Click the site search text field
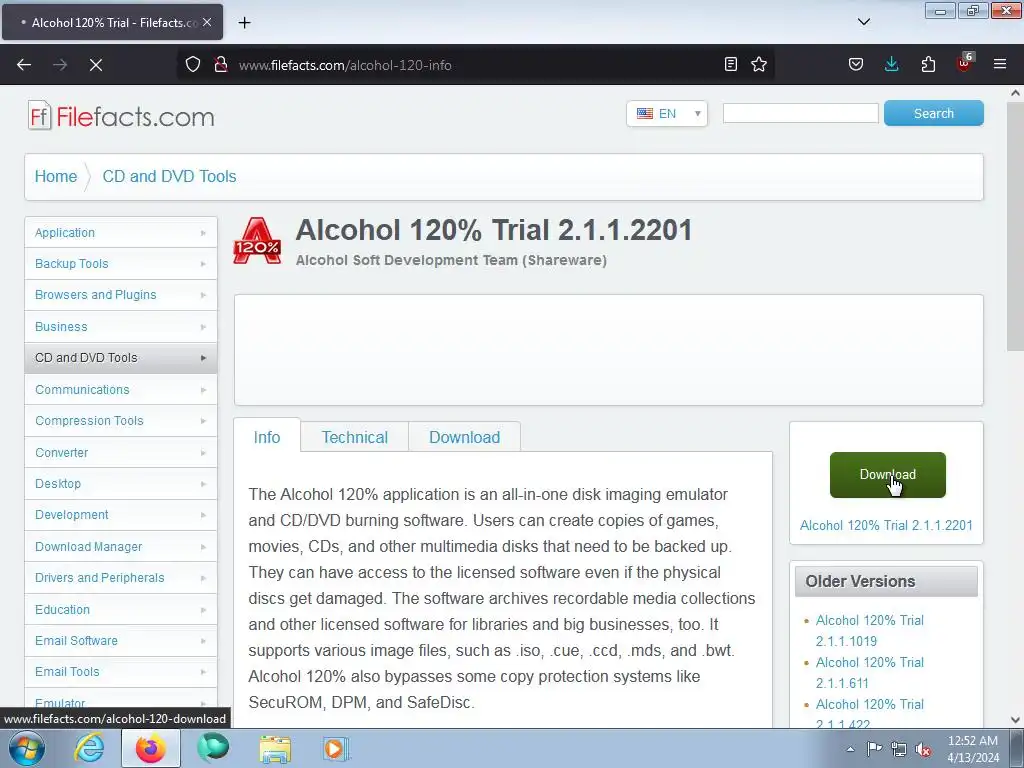 tap(800, 113)
